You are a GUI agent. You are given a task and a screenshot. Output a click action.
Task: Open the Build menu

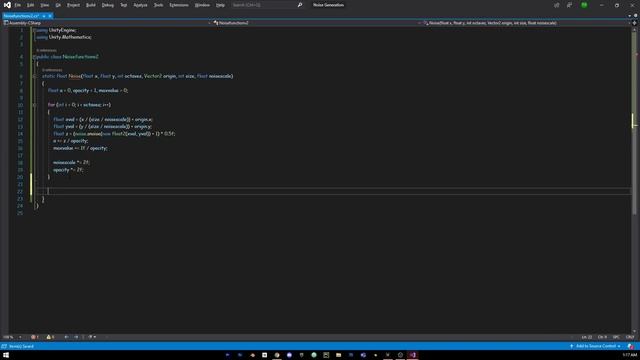(91, 5)
